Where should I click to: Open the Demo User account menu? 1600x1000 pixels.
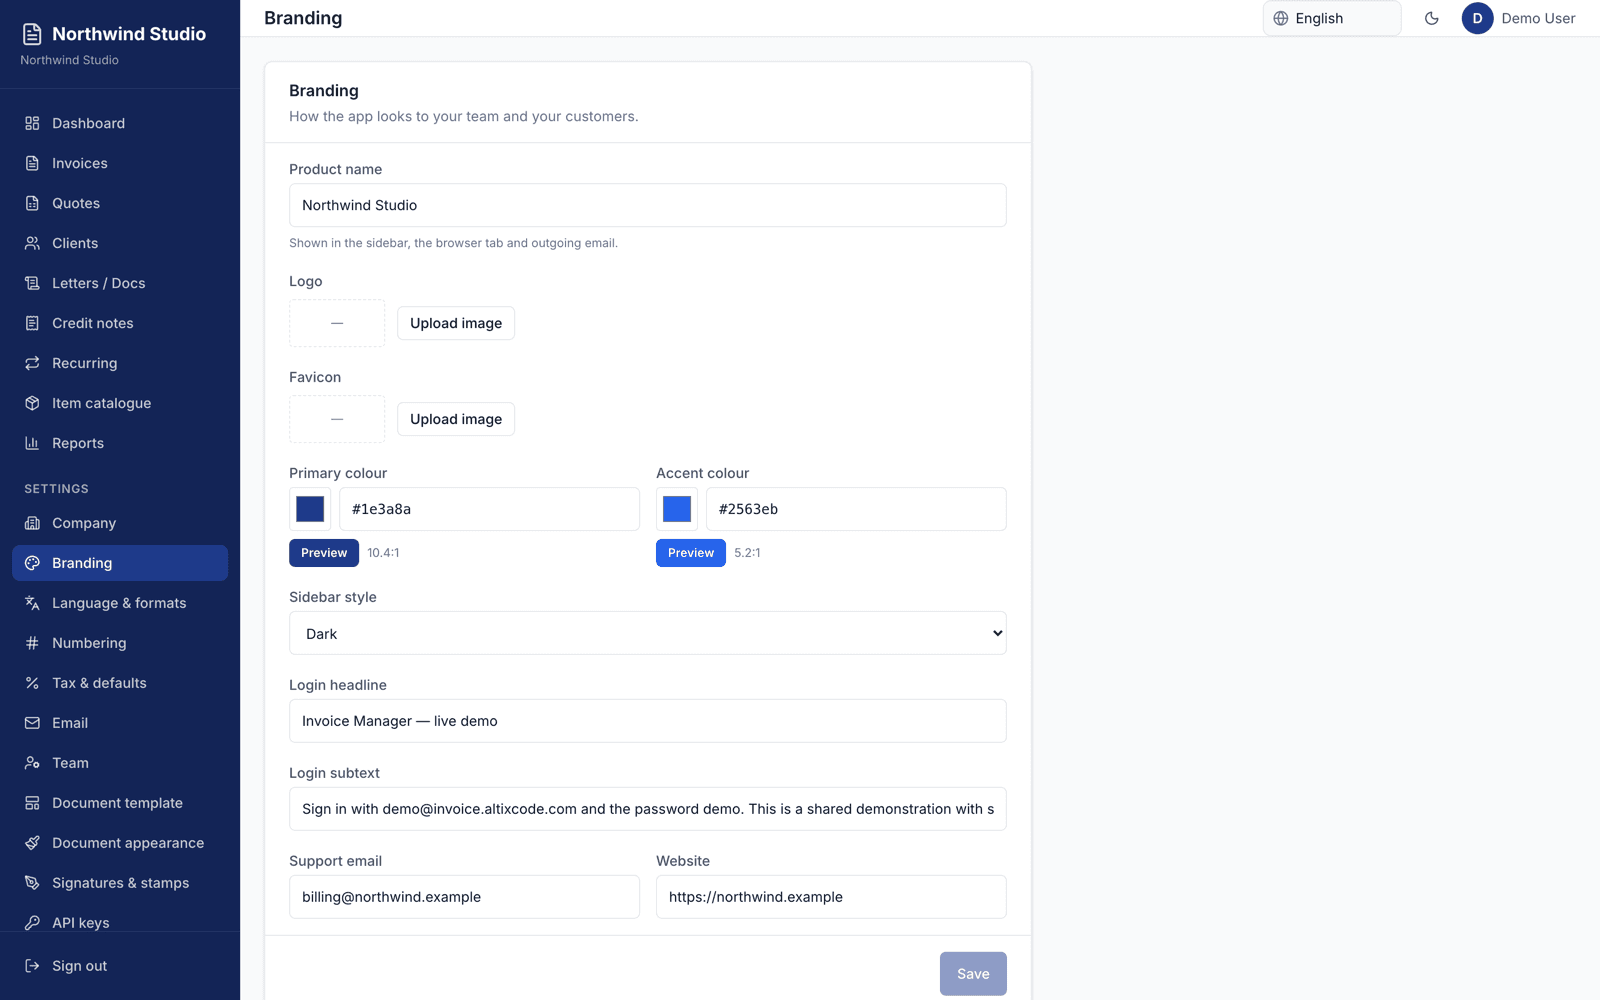click(1518, 18)
